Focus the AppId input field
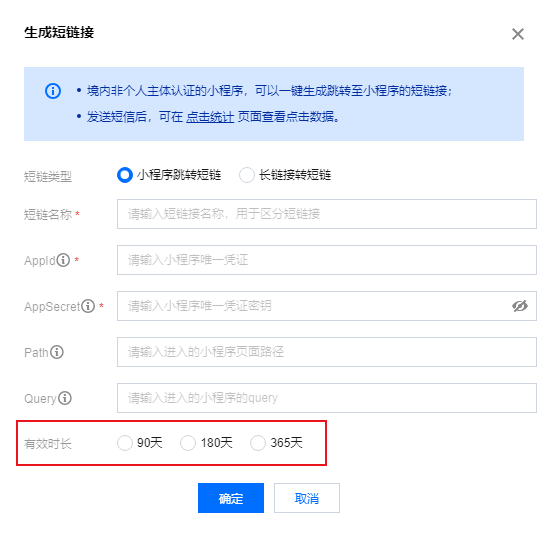This screenshot has height=536, width=545. 327,260
